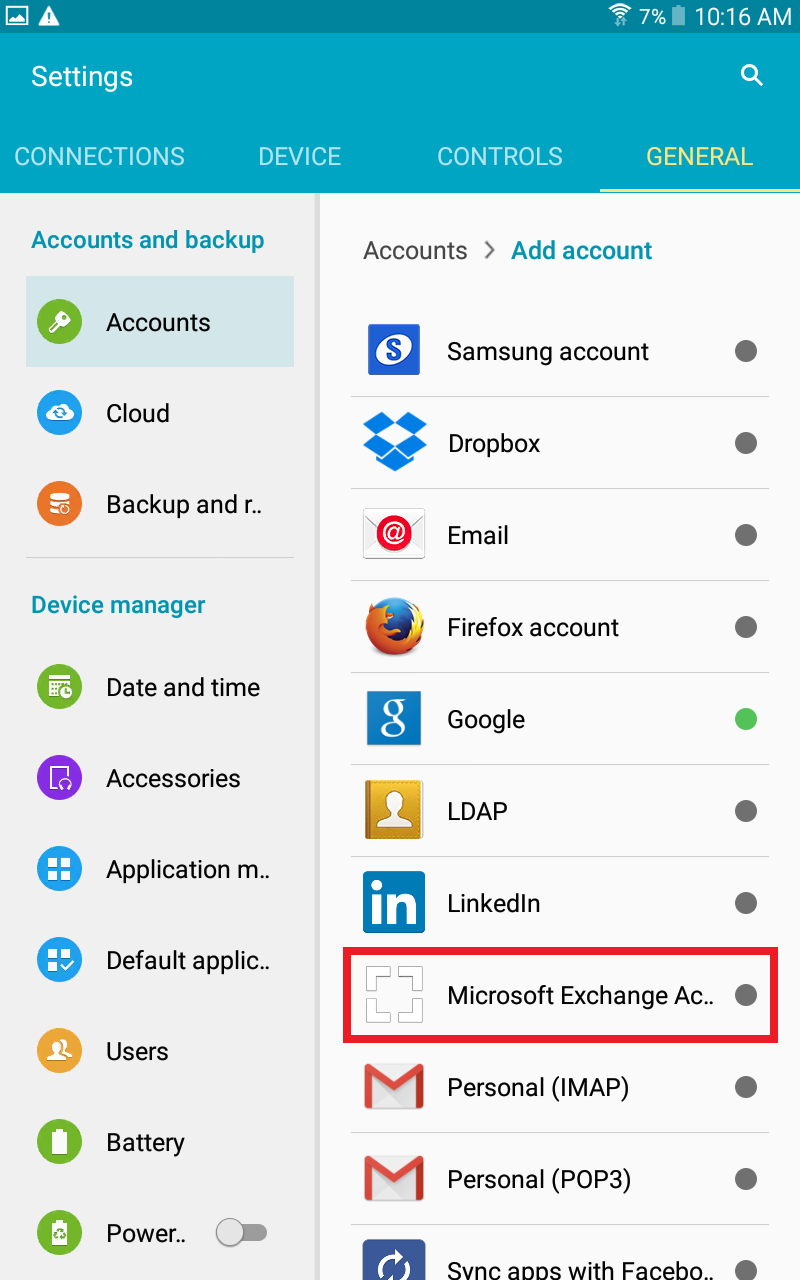Tap the Email account status dot

pyautogui.click(x=745, y=535)
